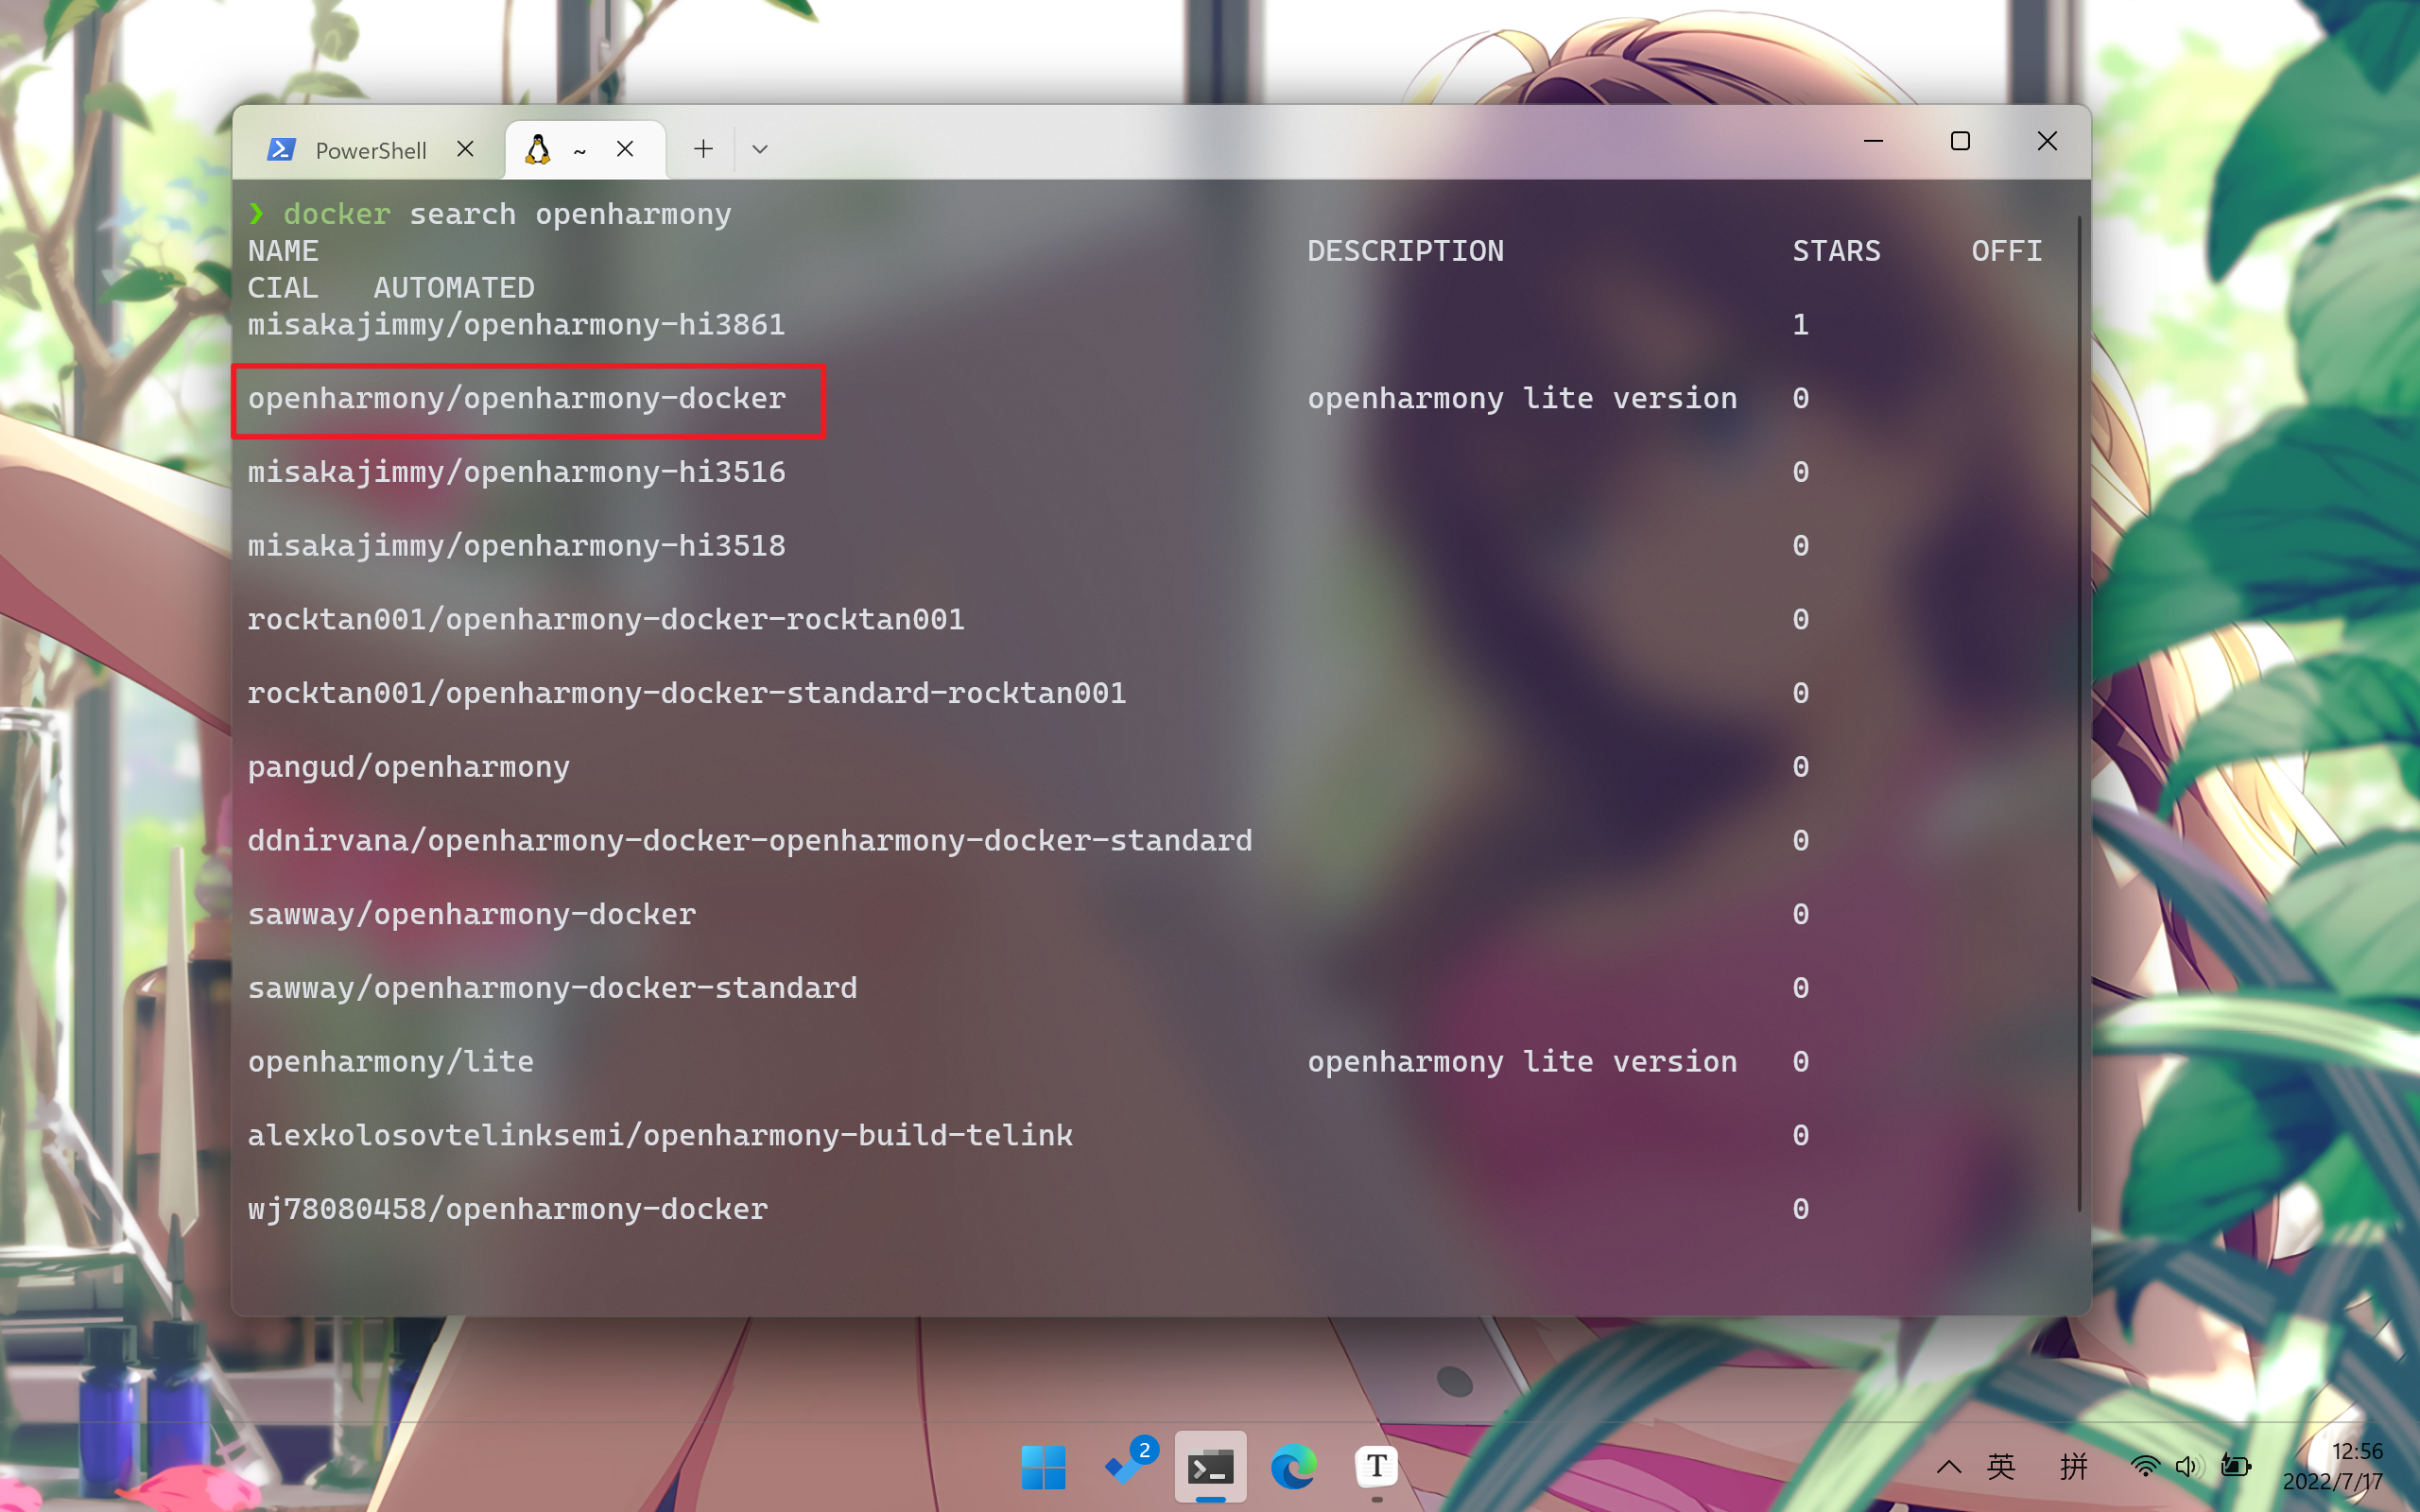
Task: Click sawway/openharmony-docker entry
Action: 471,914
